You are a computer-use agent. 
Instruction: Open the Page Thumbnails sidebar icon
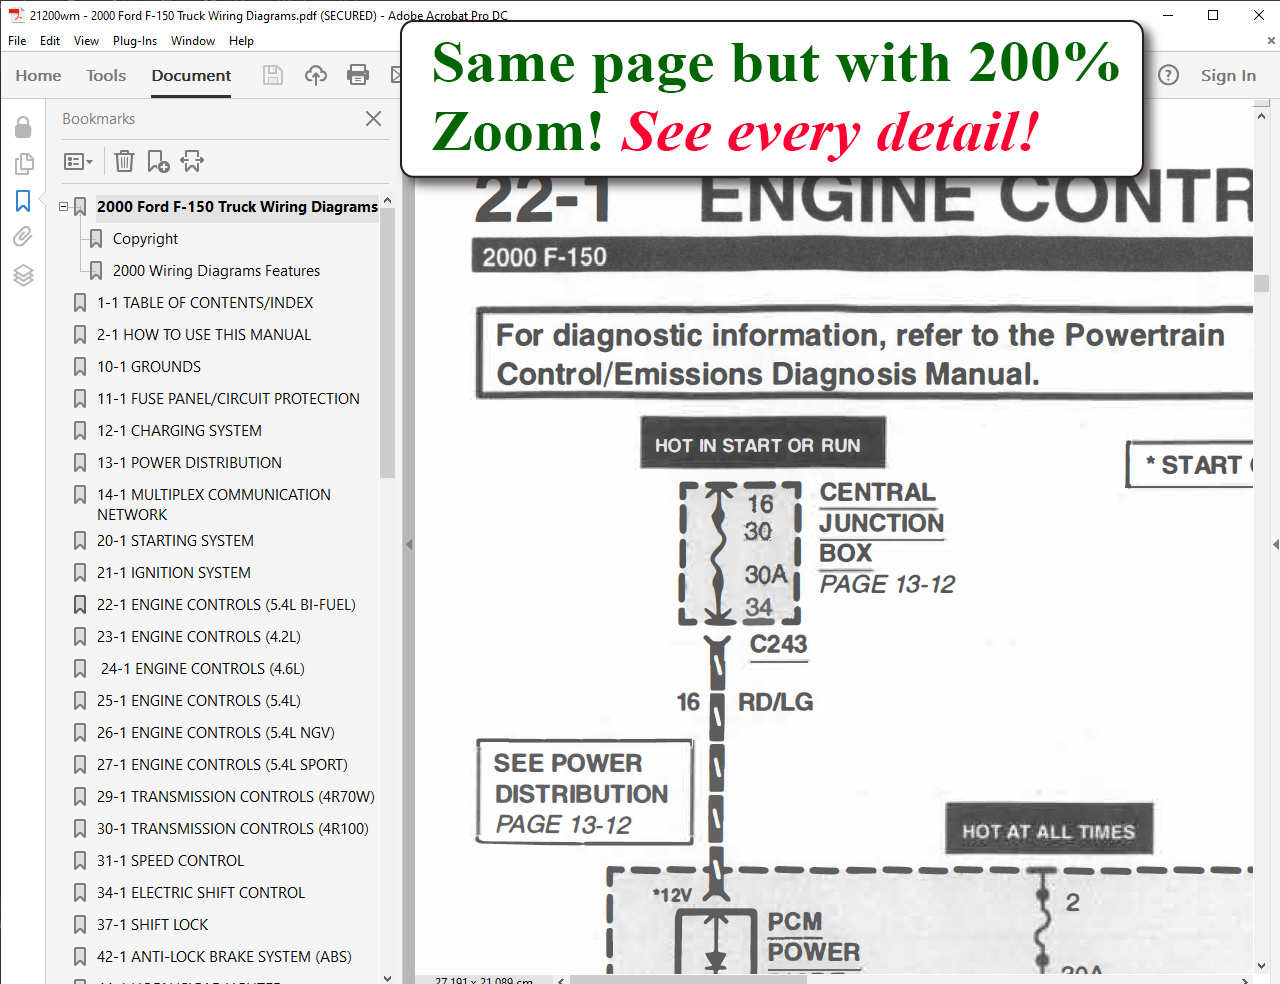point(23,163)
